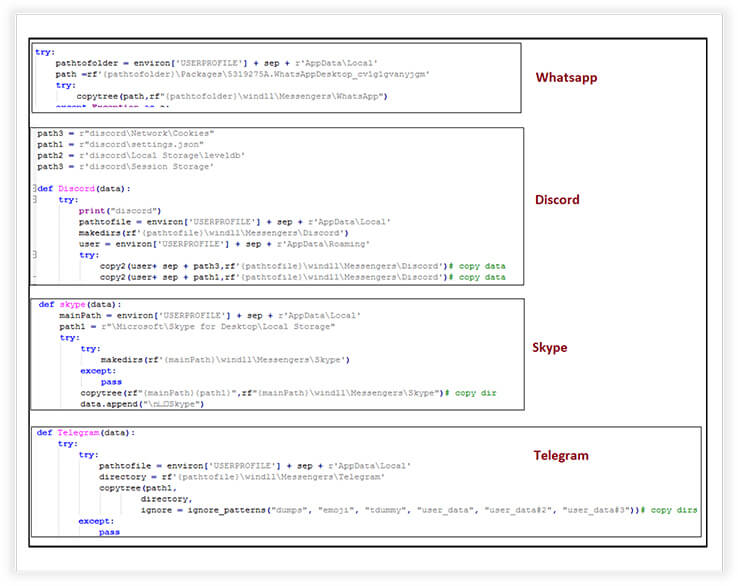Image resolution: width=738 pixels, height=586 pixels.
Task: Click the mainPath = environ line
Action: pos(210,315)
